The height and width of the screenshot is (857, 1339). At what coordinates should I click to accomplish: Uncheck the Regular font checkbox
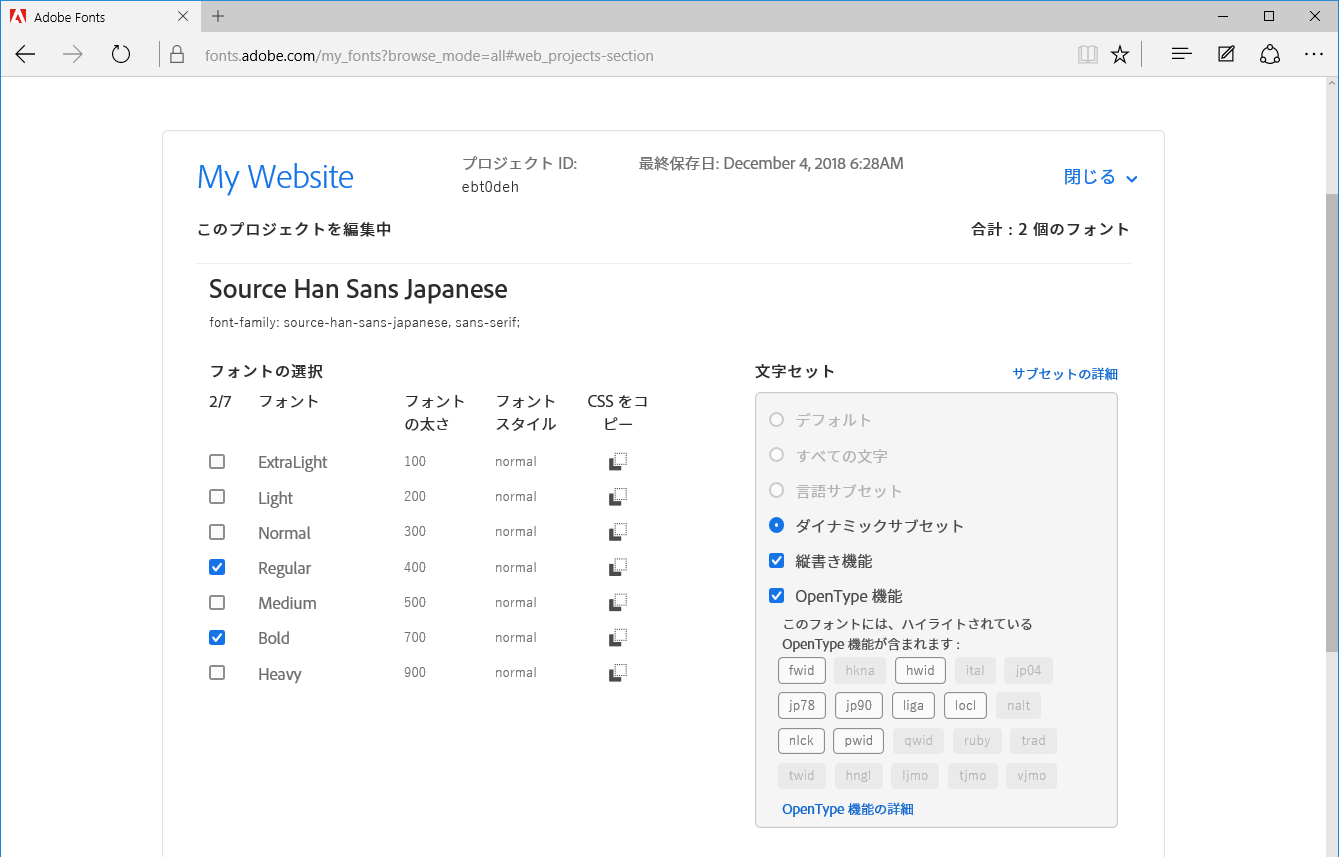[x=217, y=567]
